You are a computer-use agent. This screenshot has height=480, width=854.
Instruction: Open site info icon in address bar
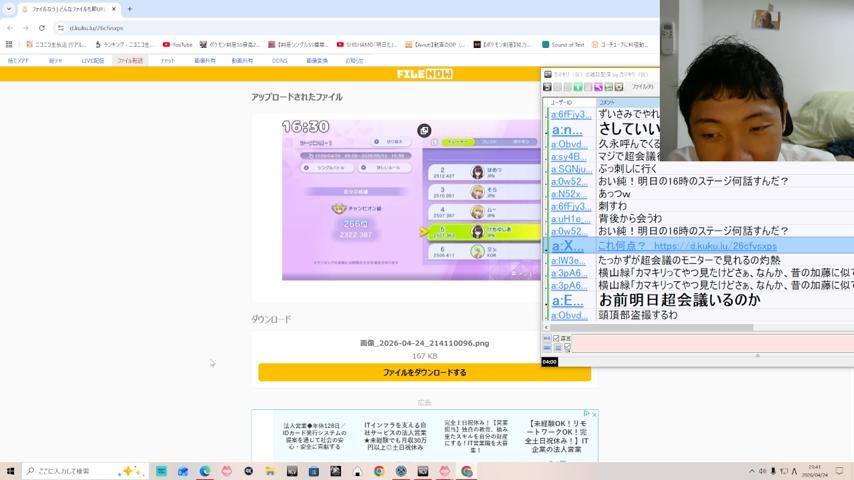60,28
